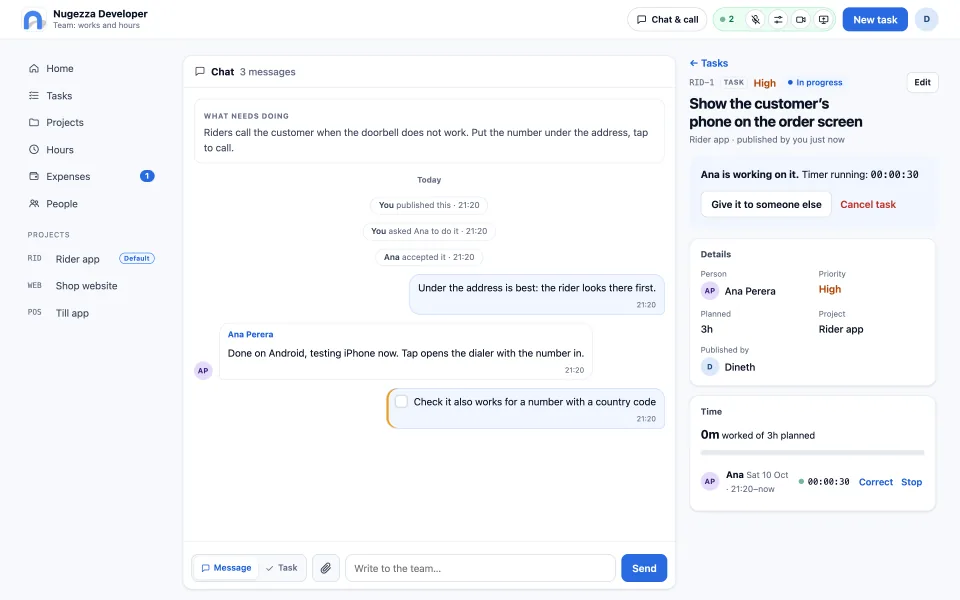Click the RID-1 task identifier
The height and width of the screenshot is (600, 960).
pyautogui.click(x=702, y=83)
